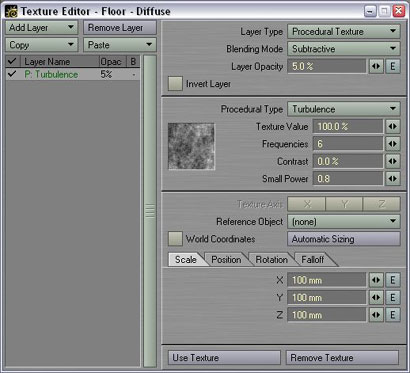Switch to the Position tab
Viewport: 410px width, 373px height.
point(226,259)
